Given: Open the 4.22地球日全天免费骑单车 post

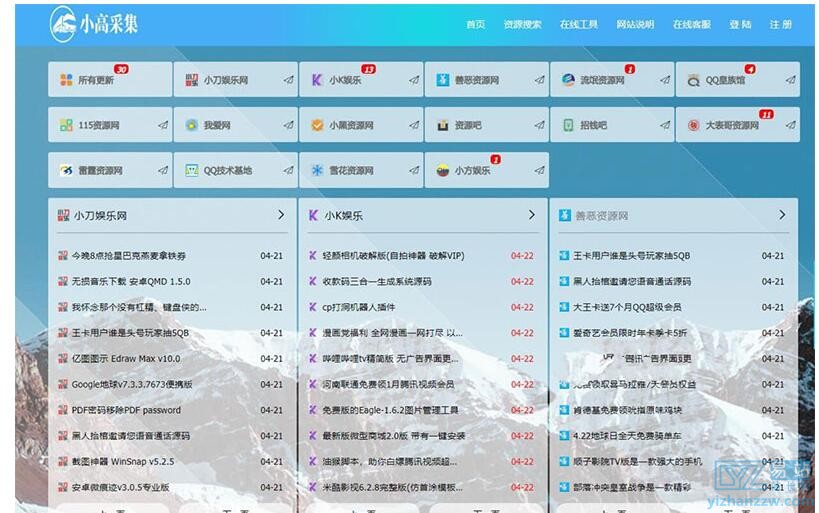Looking at the screenshot, I should (x=627, y=436).
